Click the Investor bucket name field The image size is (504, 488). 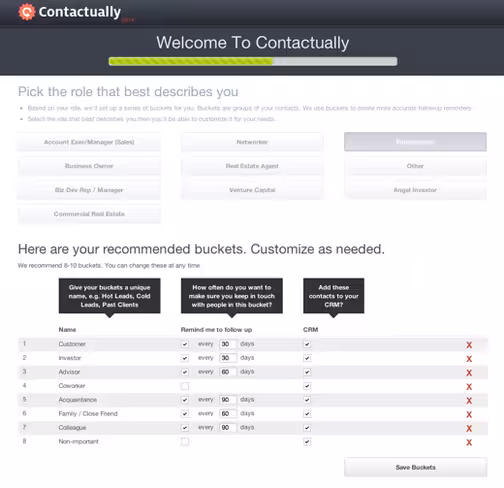pyautogui.click(x=70, y=358)
